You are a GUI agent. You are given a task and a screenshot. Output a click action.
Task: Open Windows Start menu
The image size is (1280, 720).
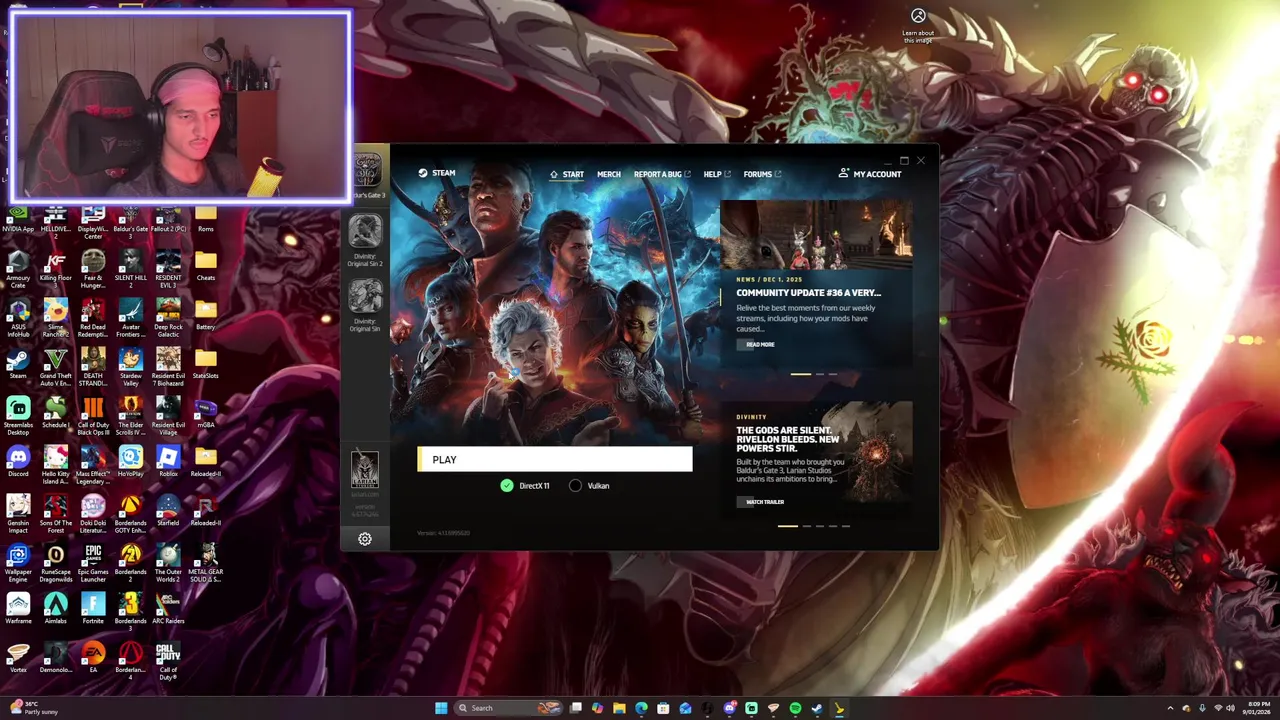click(441, 708)
